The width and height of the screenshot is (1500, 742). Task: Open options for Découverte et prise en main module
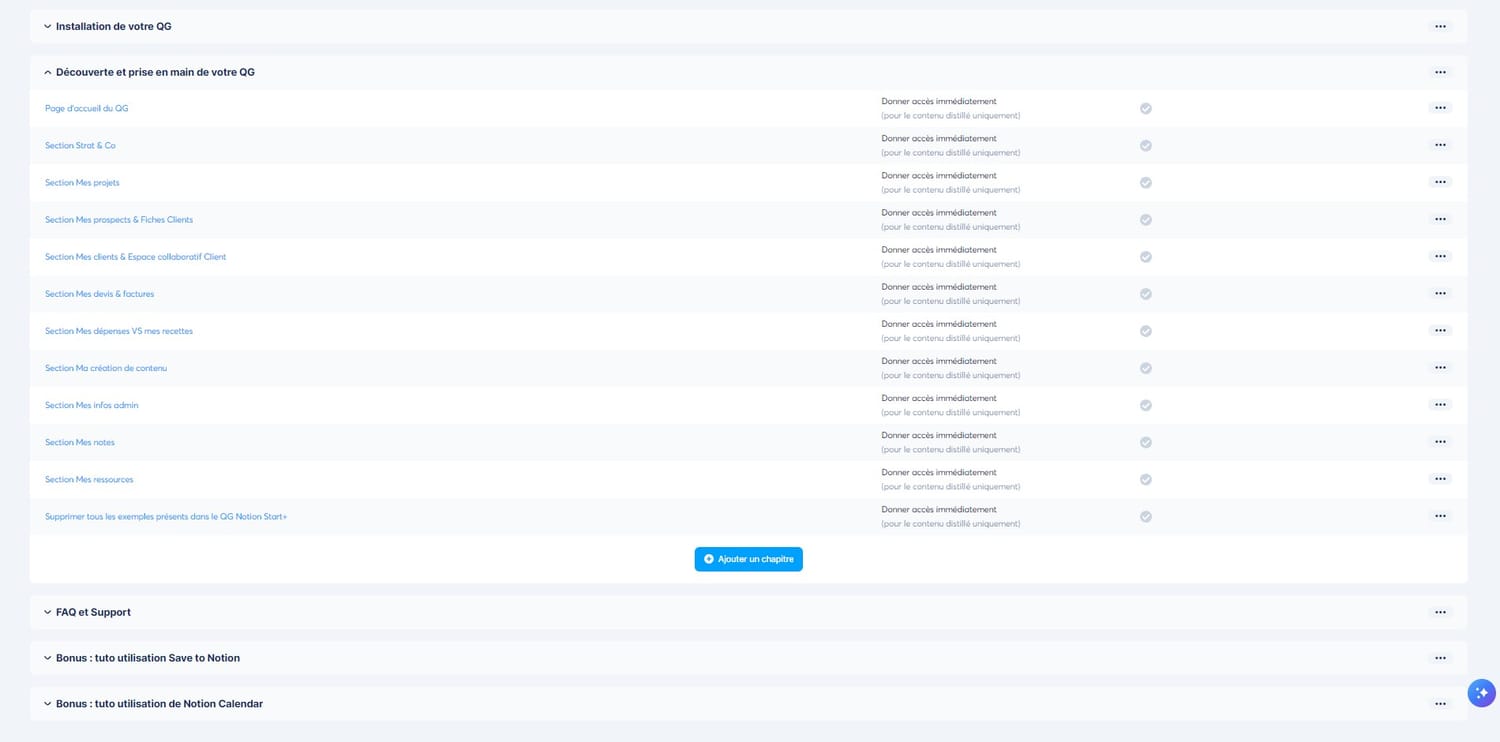point(1440,72)
